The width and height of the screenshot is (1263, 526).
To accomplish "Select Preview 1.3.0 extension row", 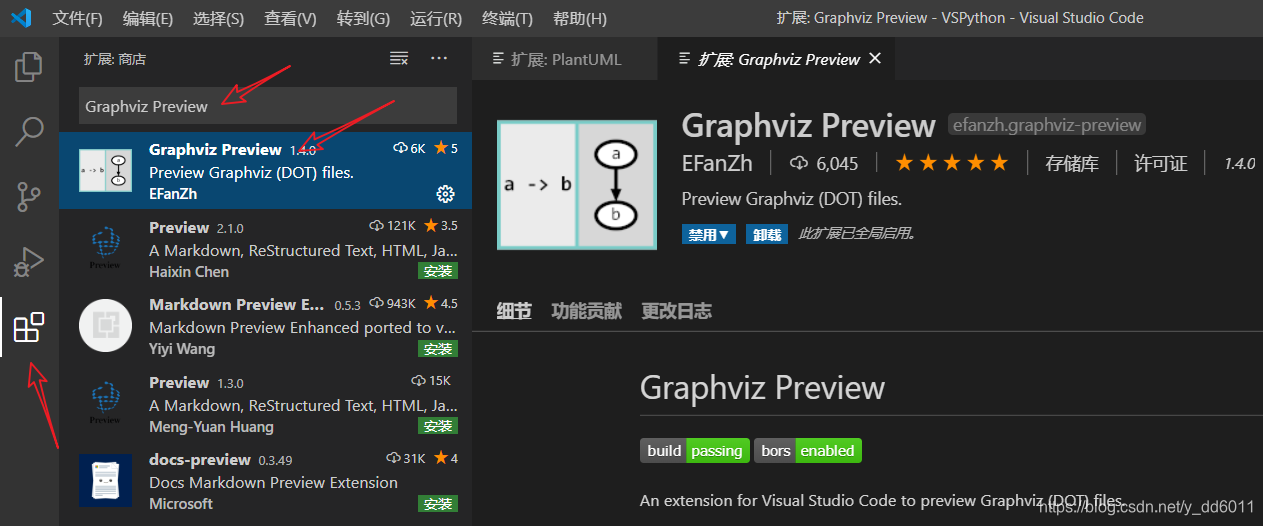I will coord(265,403).
